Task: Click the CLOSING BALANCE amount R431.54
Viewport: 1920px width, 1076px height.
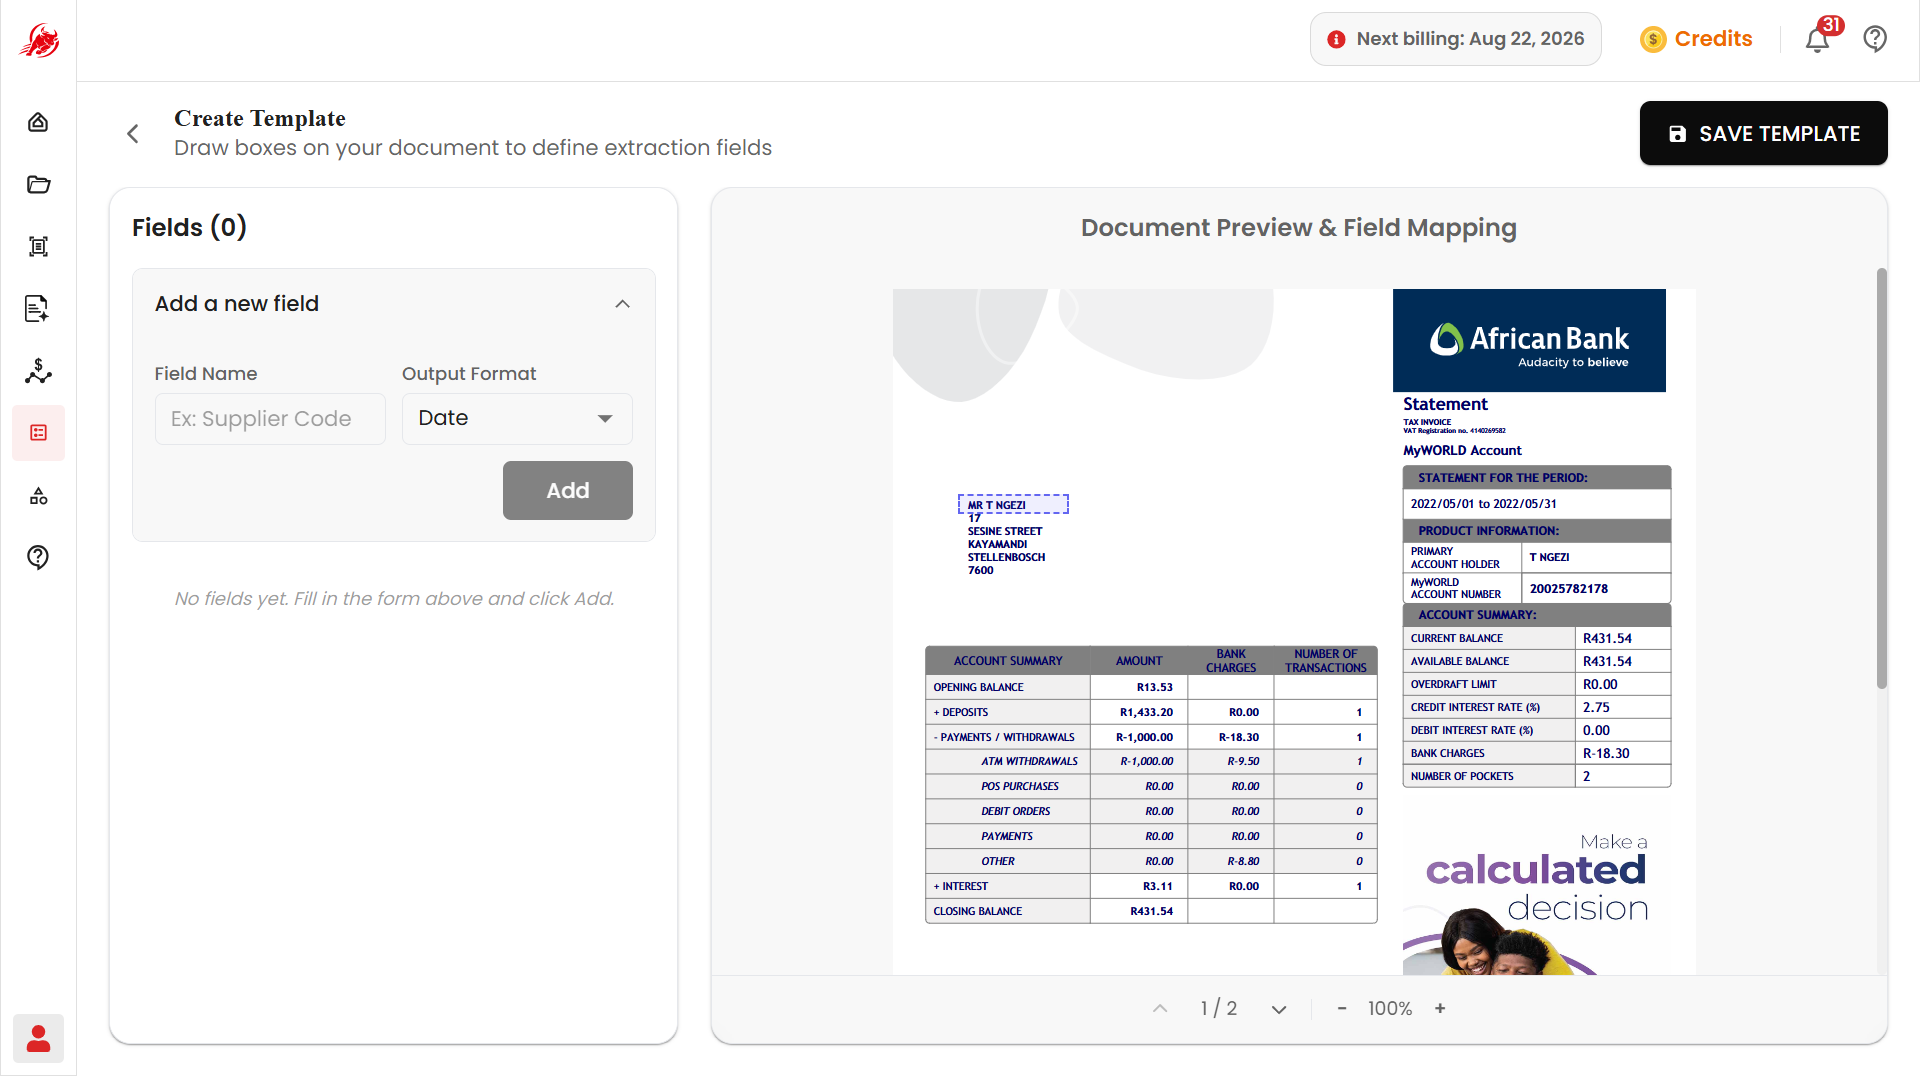Action: (1151, 911)
